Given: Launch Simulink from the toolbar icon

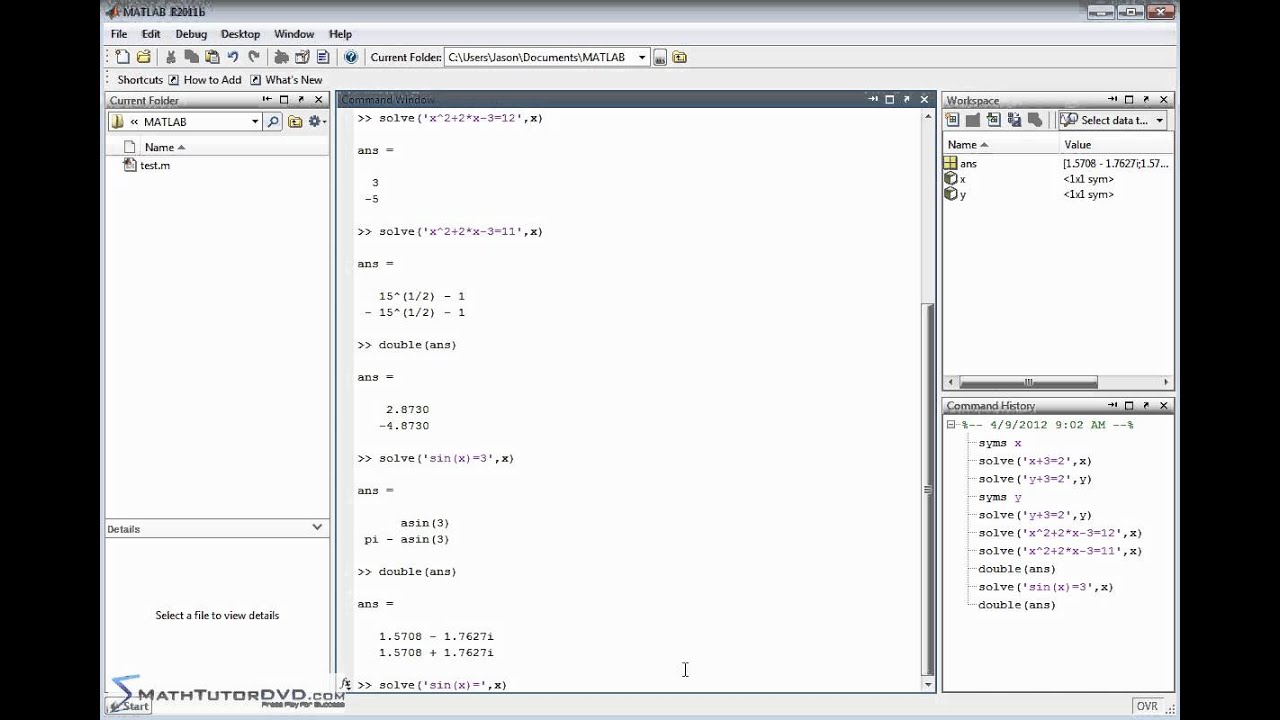Looking at the screenshot, I should [281, 57].
